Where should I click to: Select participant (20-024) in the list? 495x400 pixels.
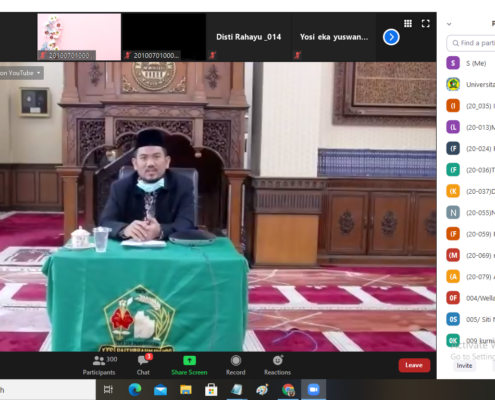point(470,148)
